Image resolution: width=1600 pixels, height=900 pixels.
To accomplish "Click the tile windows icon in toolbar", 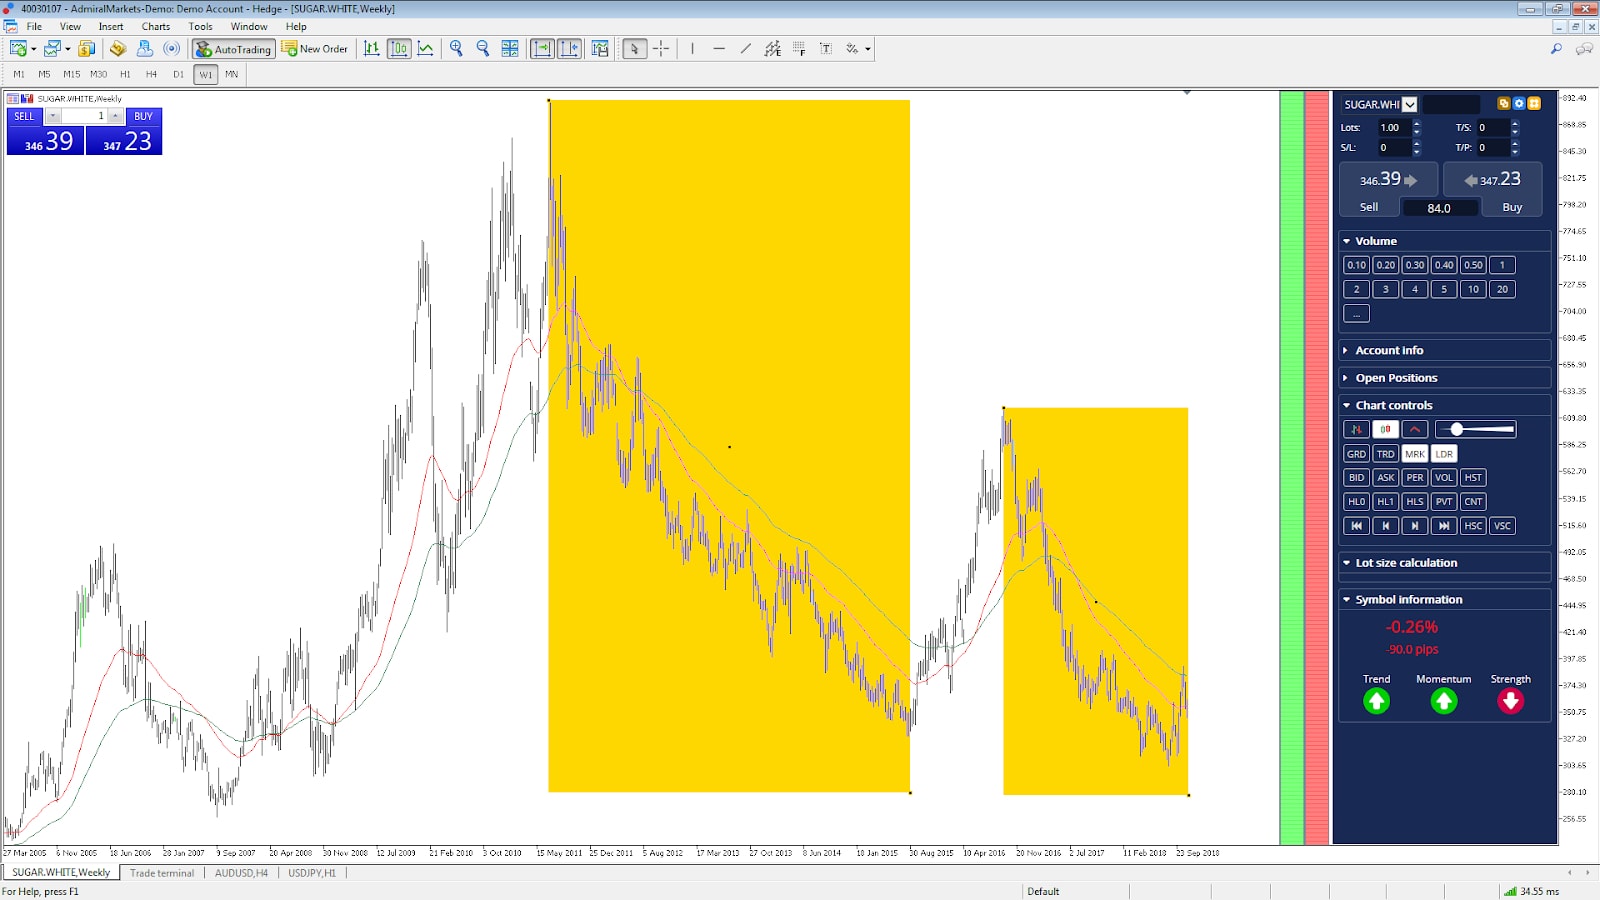I will pos(510,48).
